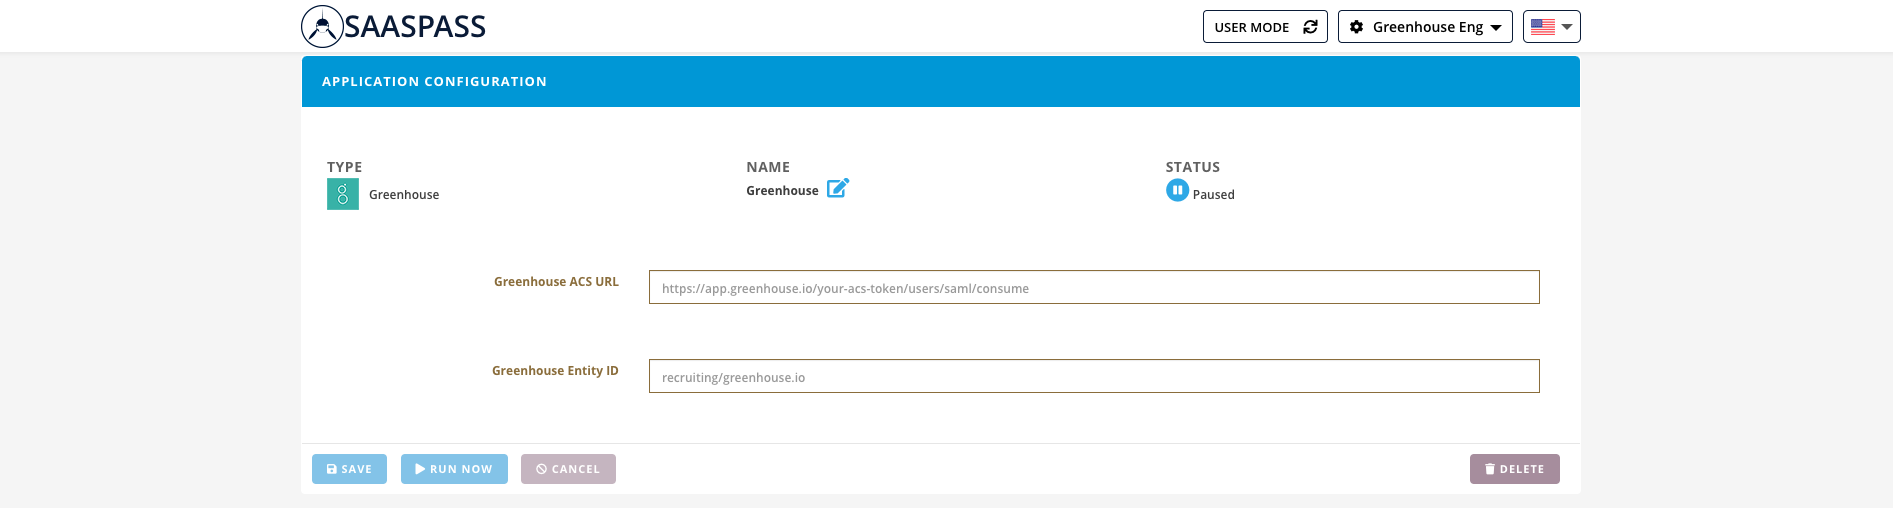Toggle the blue Paused status icon
This screenshot has height=508, width=1893.
click(x=1177, y=190)
